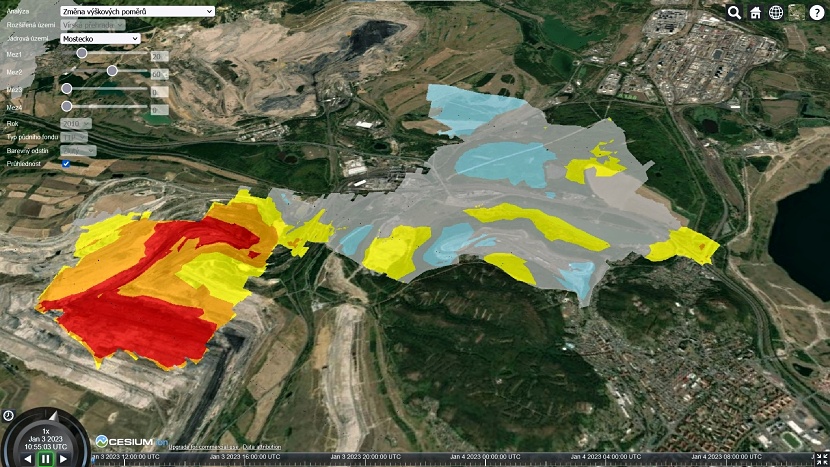The image size is (830, 467).
Task: Open Jádrová území dropdown Mostecko
Action: click(100, 39)
